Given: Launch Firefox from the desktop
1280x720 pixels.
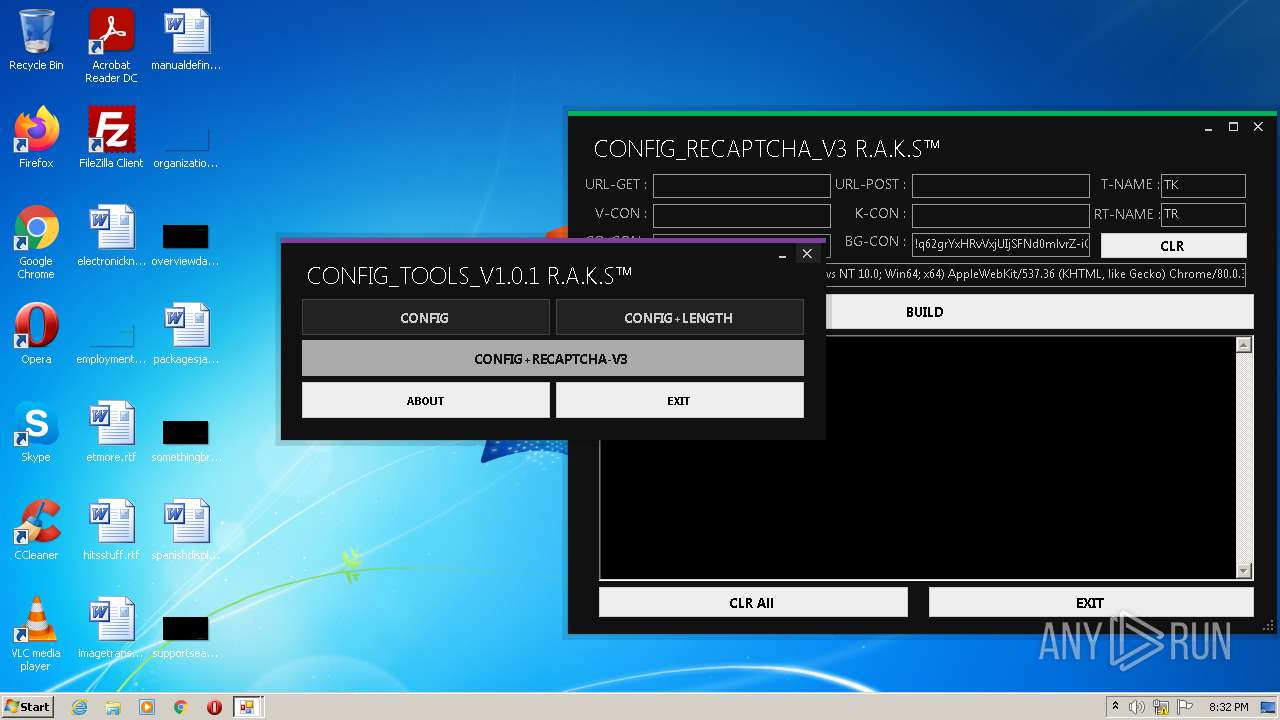Looking at the screenshot, I should pos(36,138).
